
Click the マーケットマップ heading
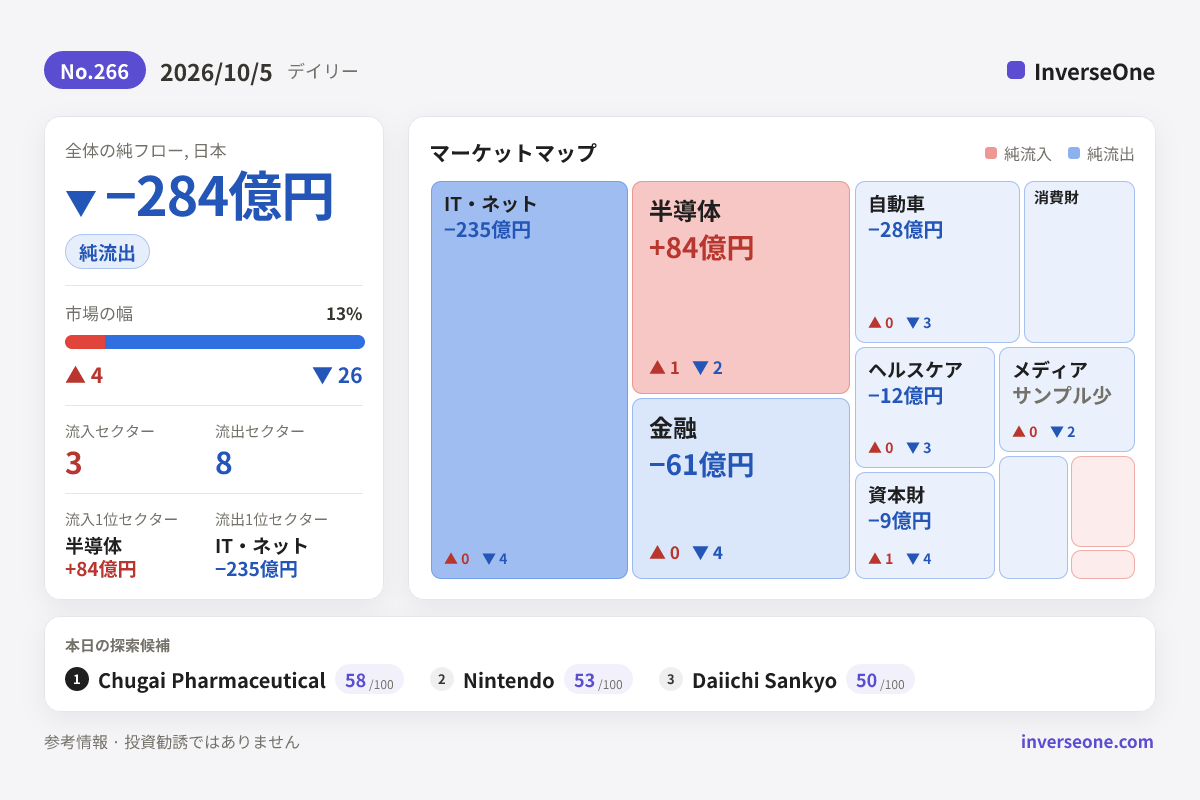coord(513,153)
